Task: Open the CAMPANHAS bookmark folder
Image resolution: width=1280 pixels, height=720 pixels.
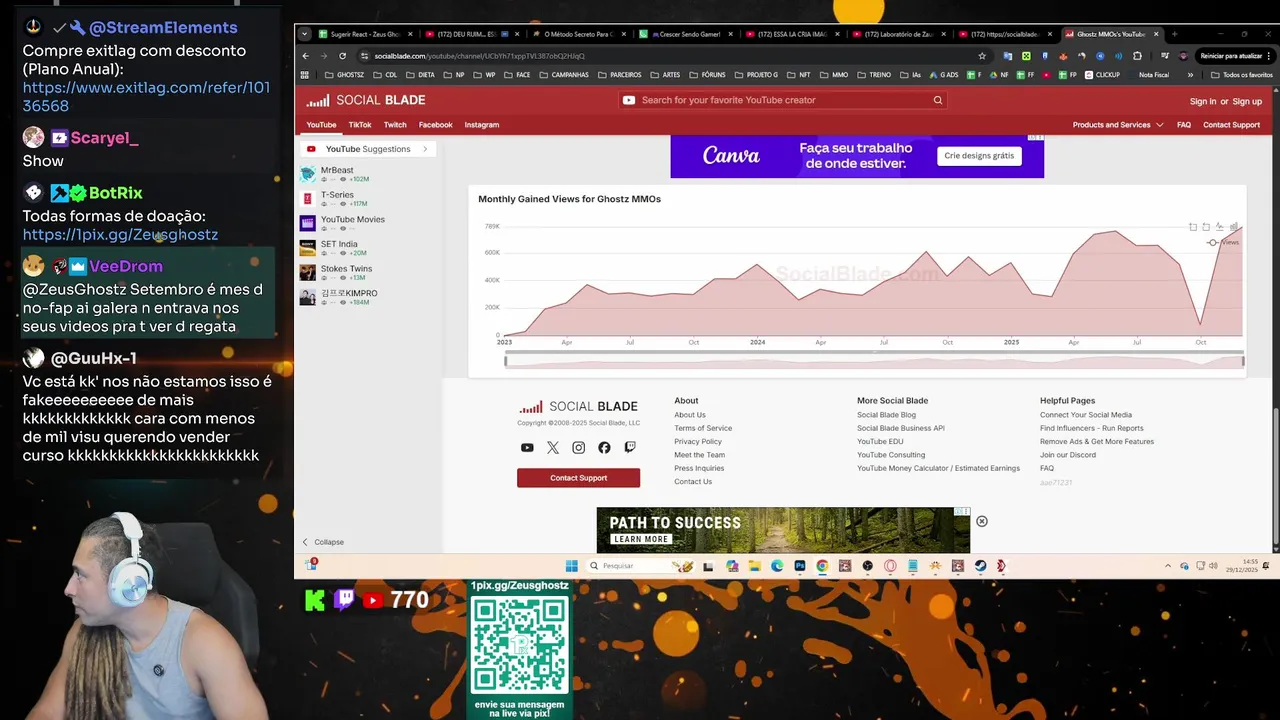Action: (563, 75)
